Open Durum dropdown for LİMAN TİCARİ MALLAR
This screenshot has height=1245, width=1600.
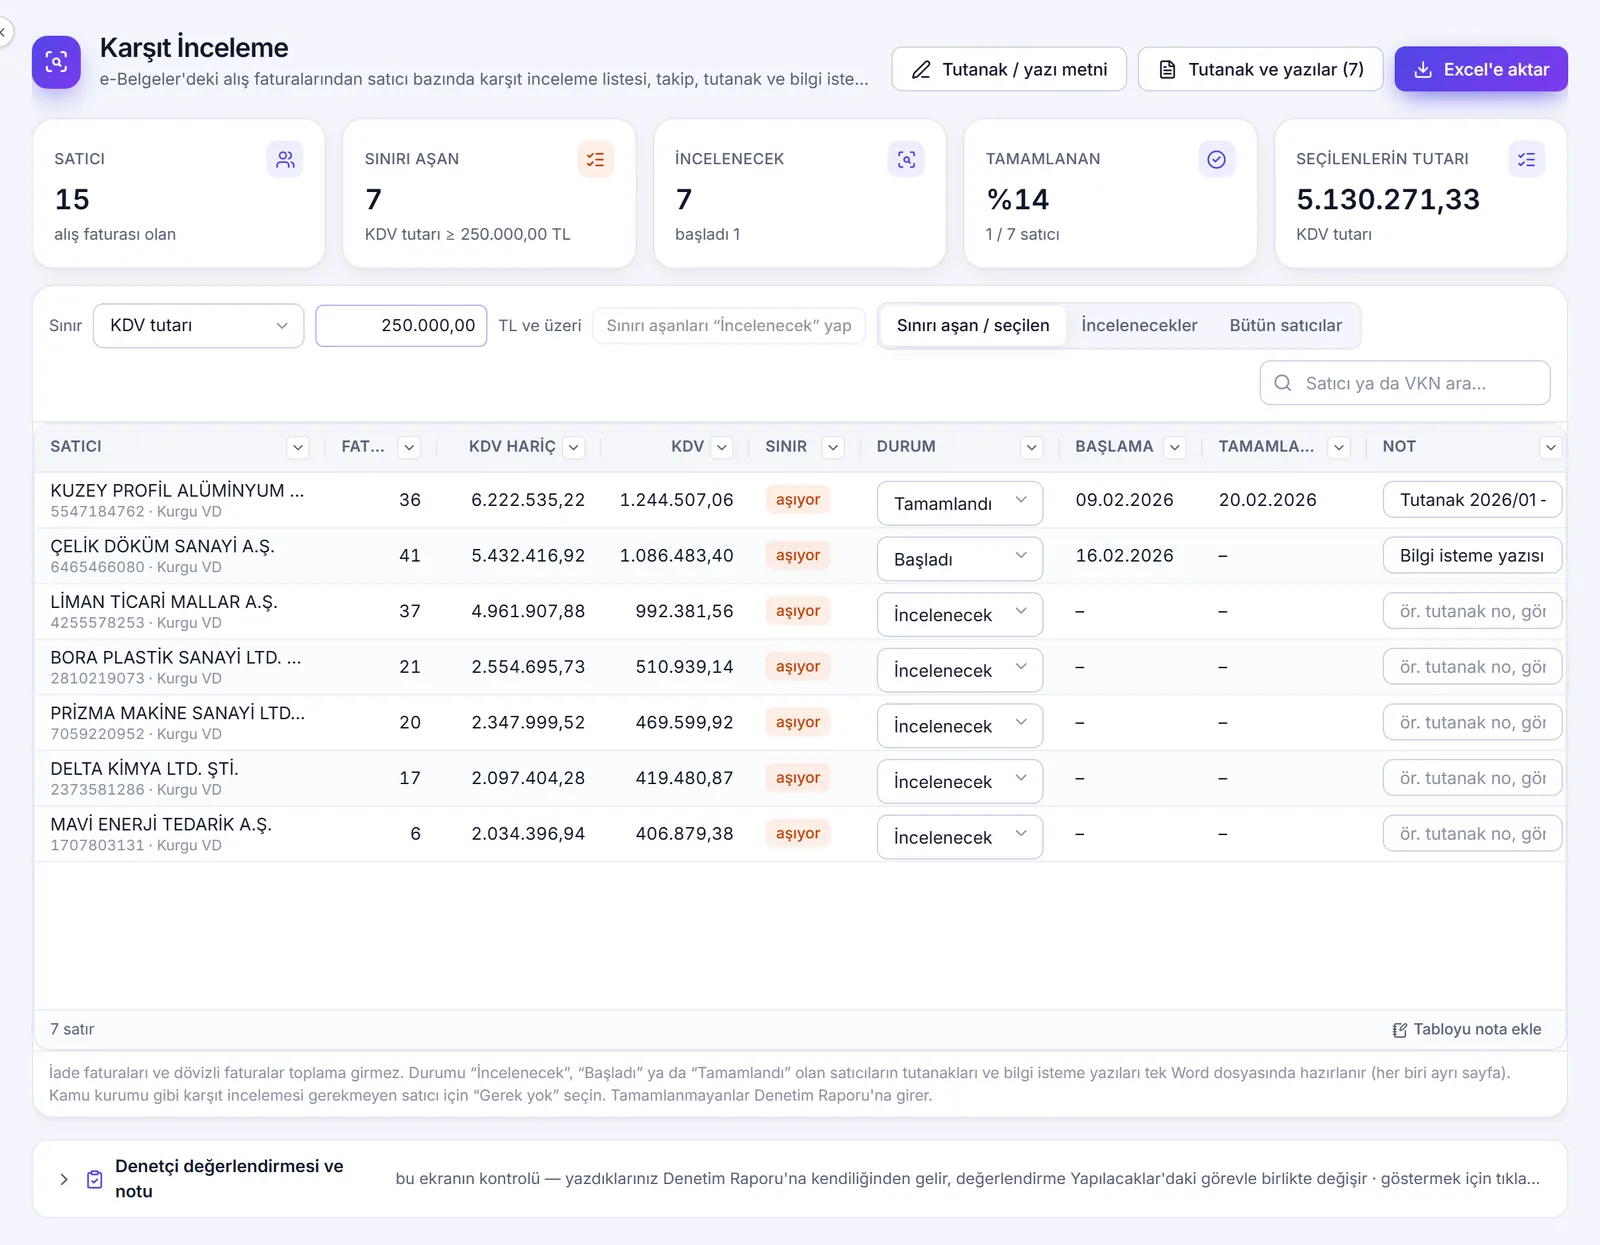960,614
